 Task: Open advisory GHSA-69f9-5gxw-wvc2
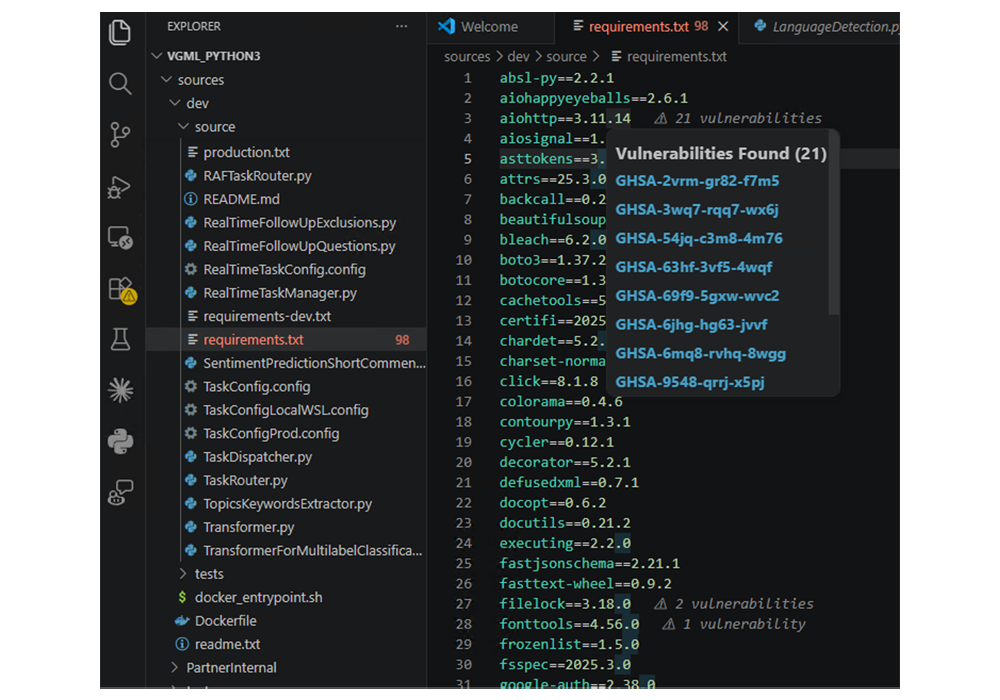[x=697, y=296]
